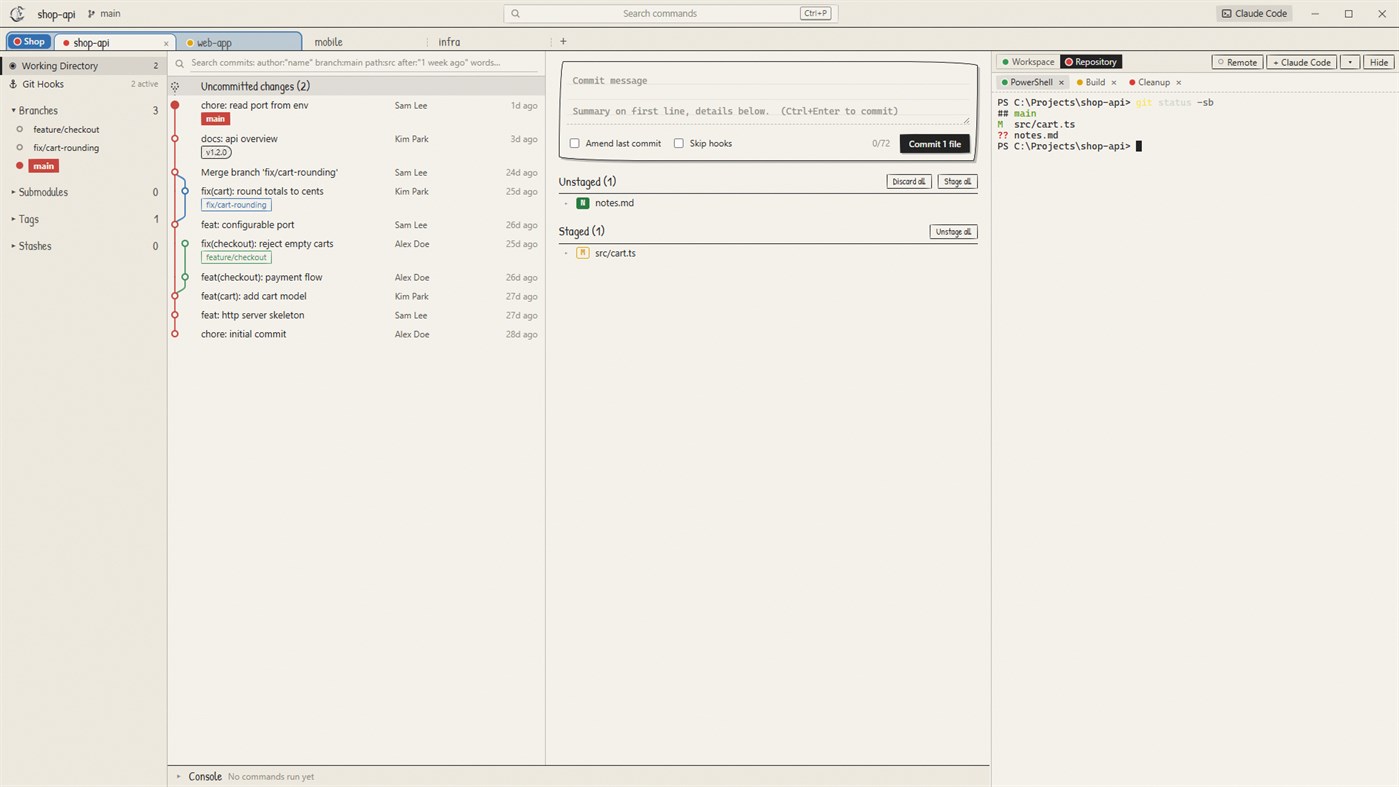This screenshot has width=1399, height=787.
Task: Open the mobile repository tab
Action: [x=328, y=42]
